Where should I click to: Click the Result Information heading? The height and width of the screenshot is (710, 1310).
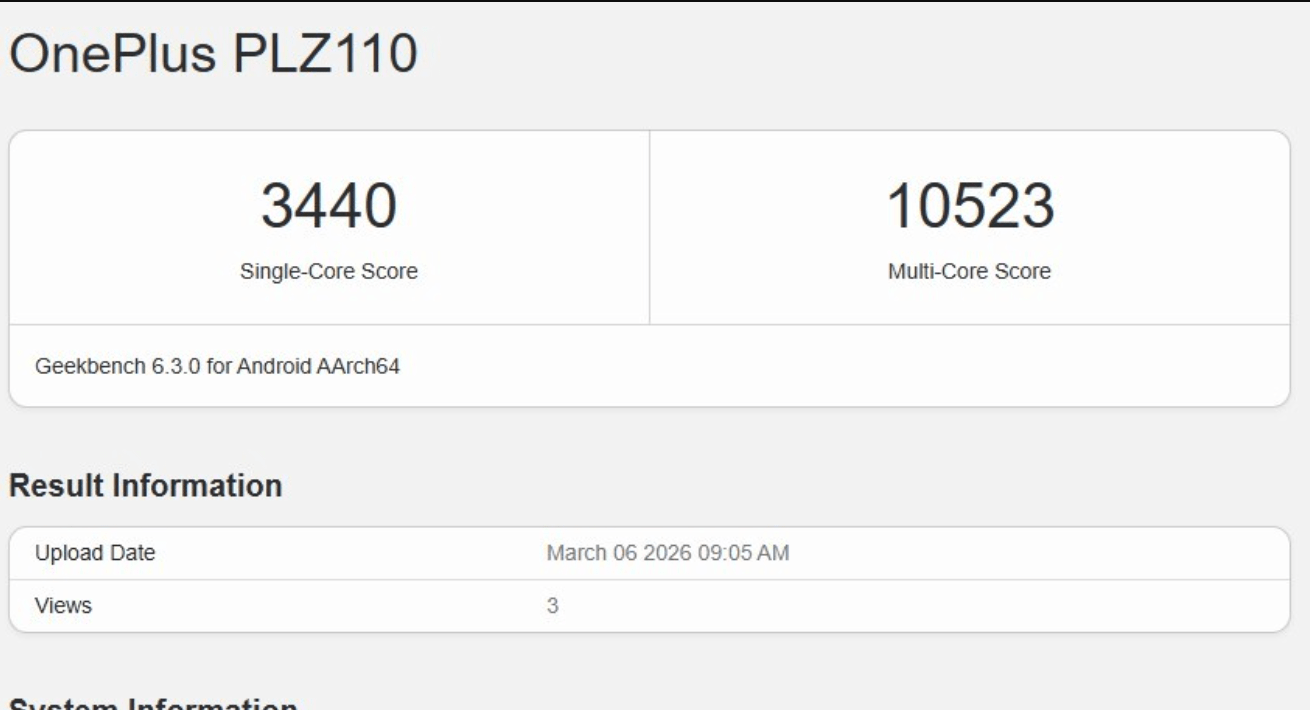[146, 486]
